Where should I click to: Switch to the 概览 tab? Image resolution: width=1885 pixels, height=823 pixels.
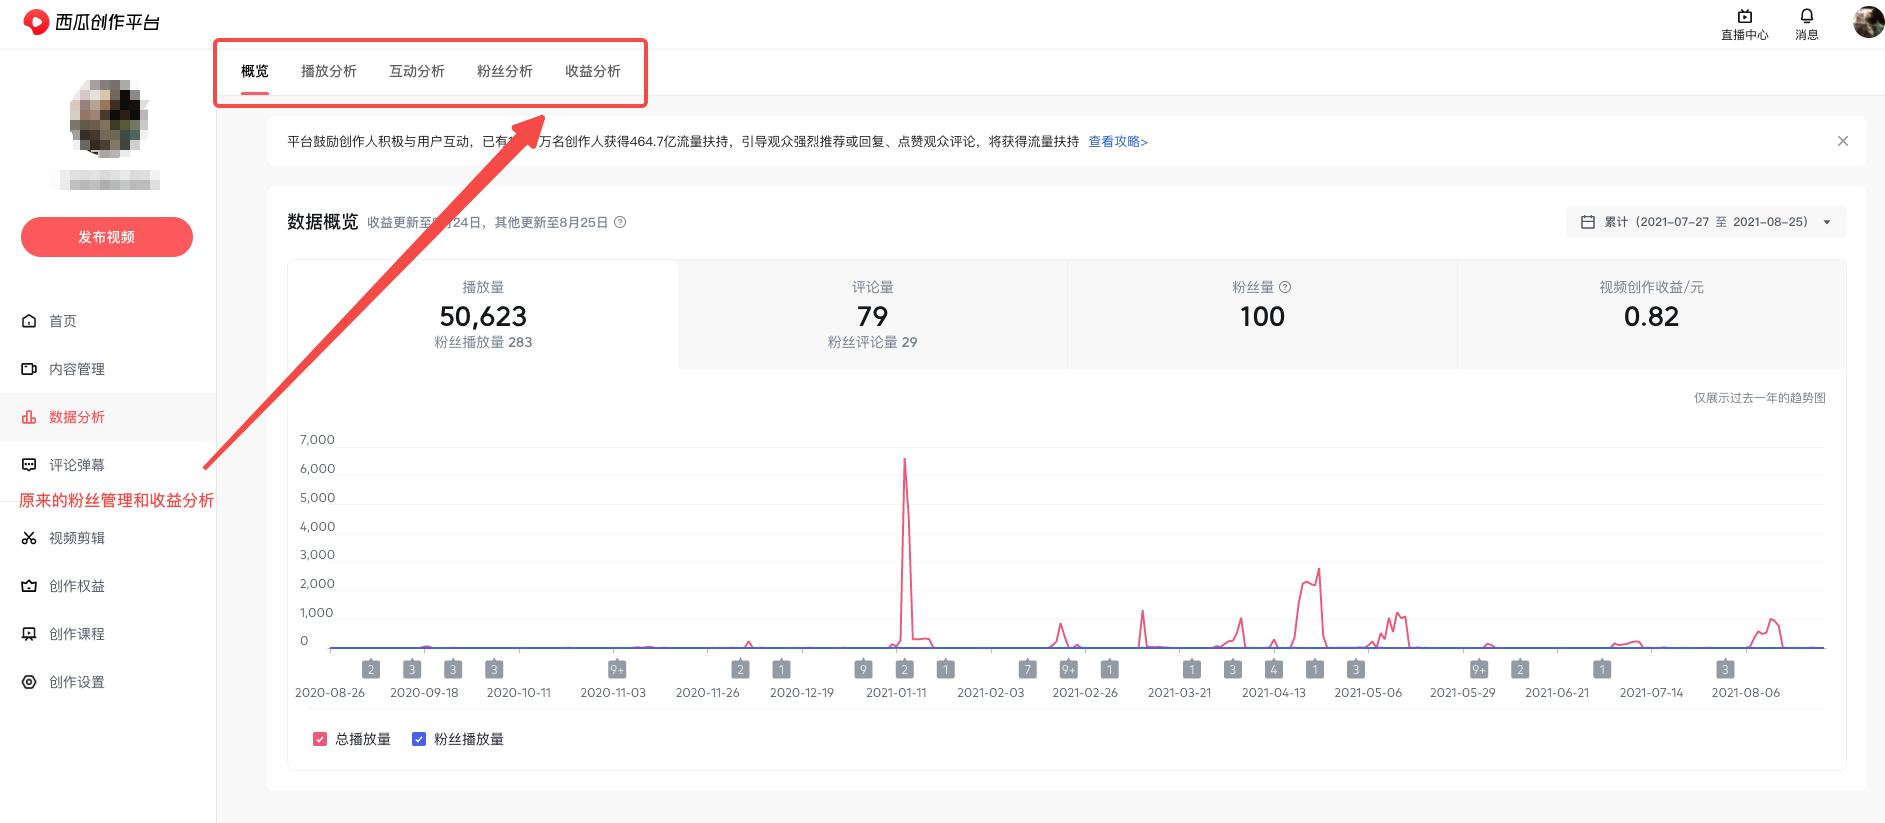pyautogui.click(x=255, y=71)
